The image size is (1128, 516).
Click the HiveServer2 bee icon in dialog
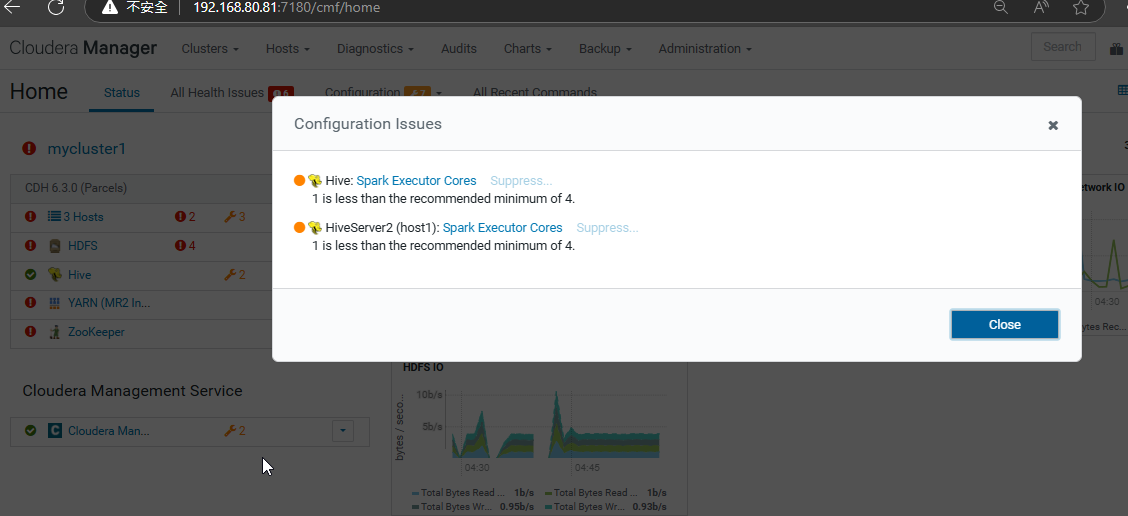tap(315, 227)
